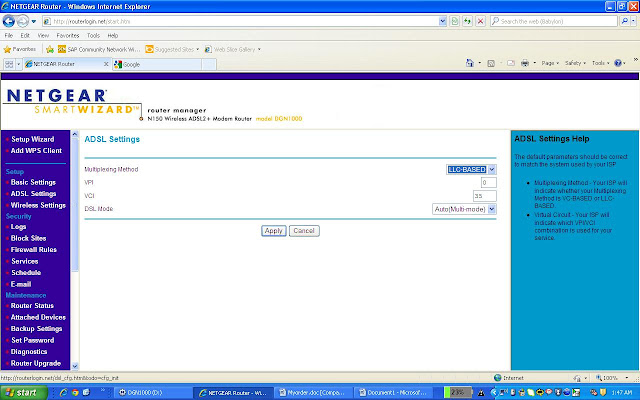Open Block Sites in sidebar
The height and width of the screenshot is (400, 640).
28,238
